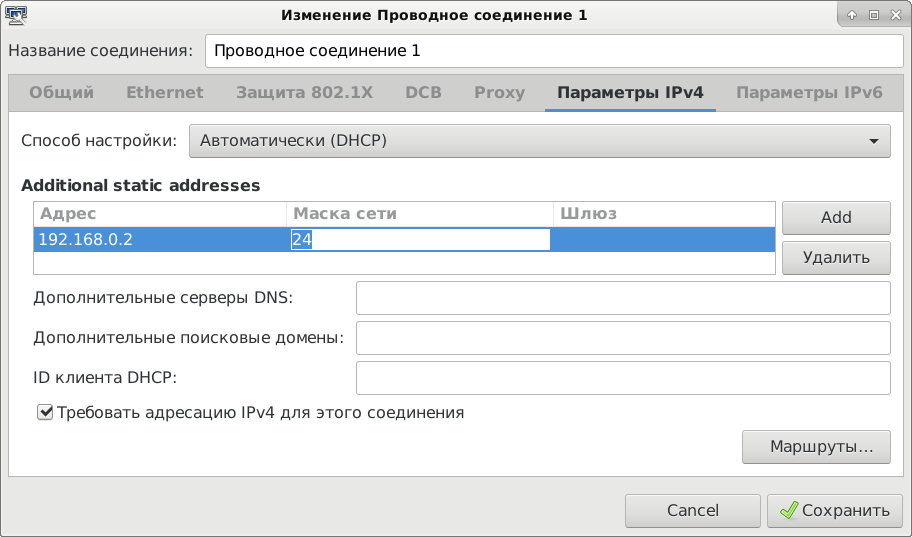Viewport: 912px width, 537px height.
Task: Go to the Защита 802.1X tab
Action: coord(304,93)
